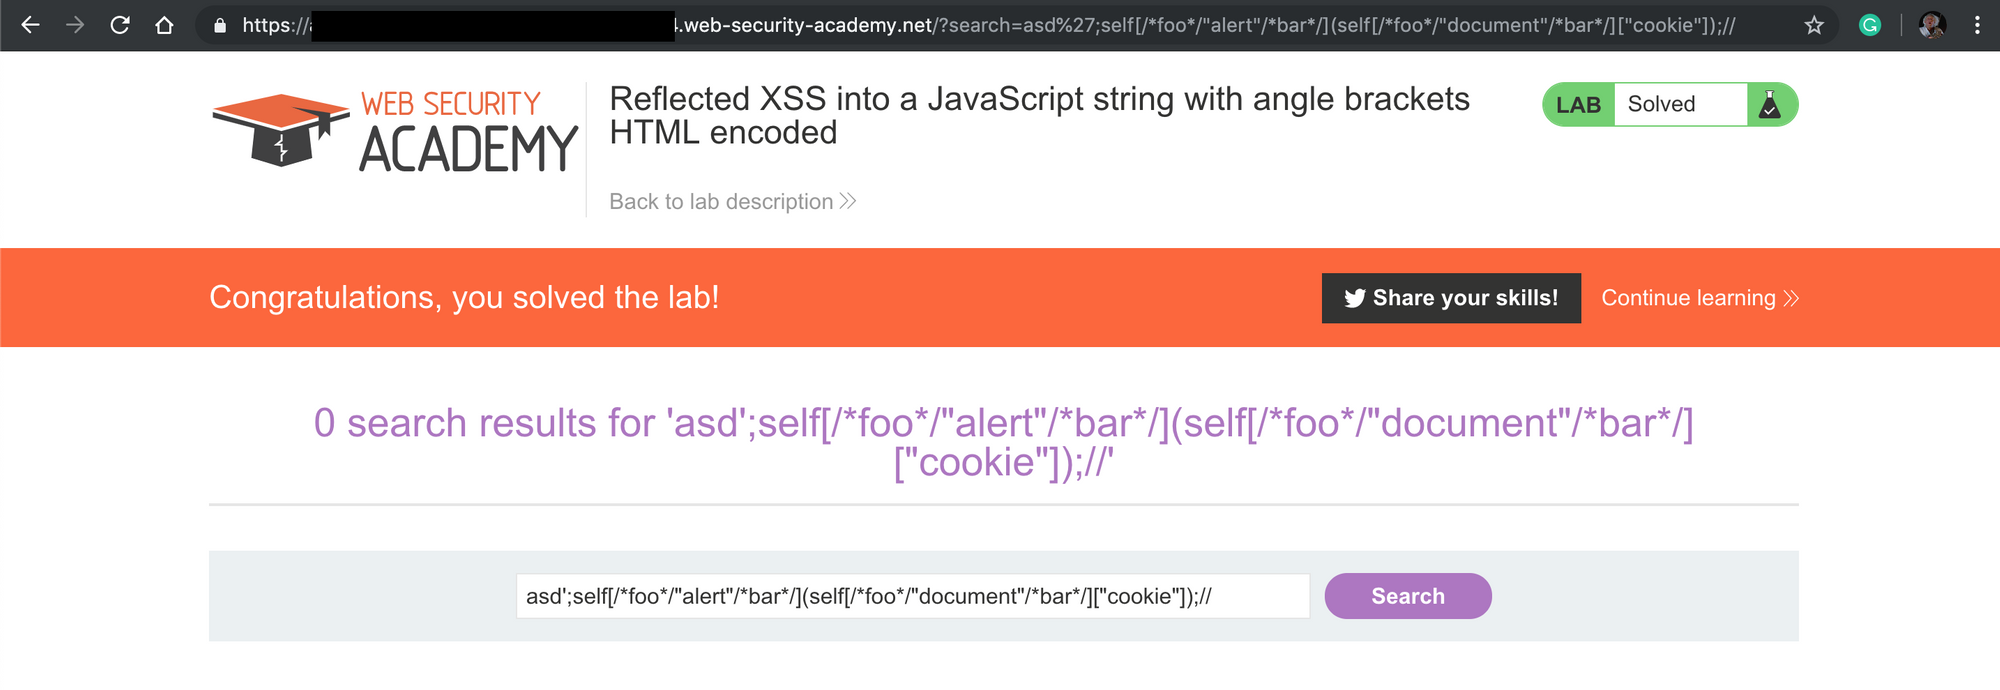Viewport: 2000px width, 690px height.
Task: Click the Twitter bird icon
Action: pos(1354,298)
